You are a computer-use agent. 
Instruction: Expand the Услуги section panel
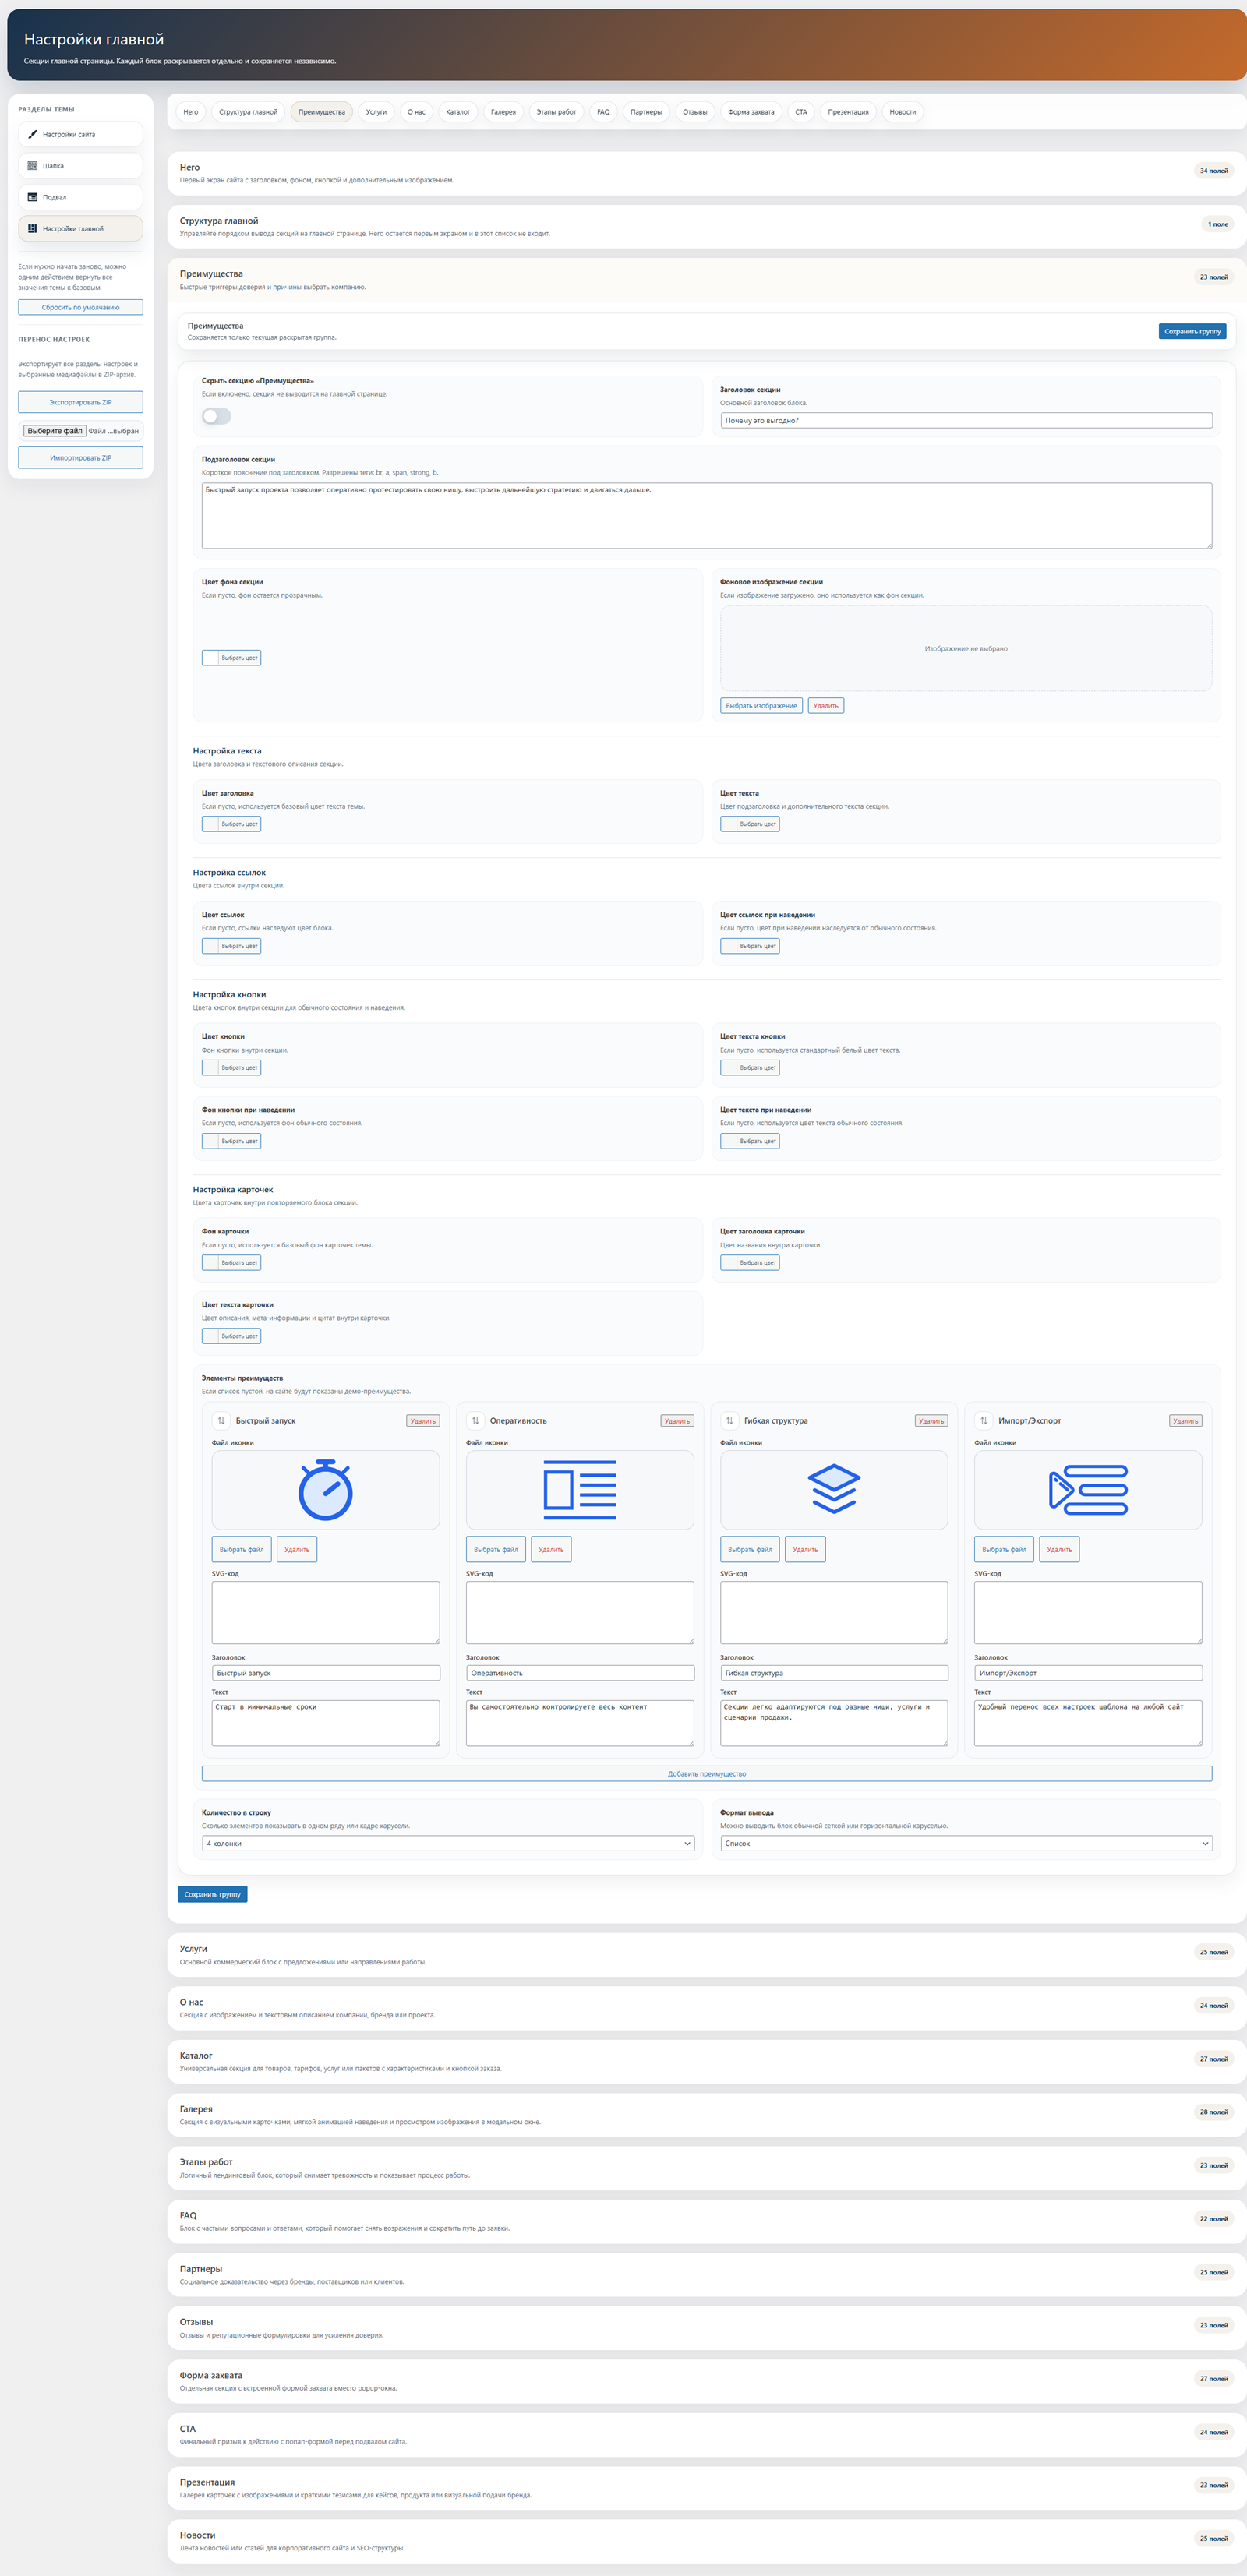[x=706, y=1955]
